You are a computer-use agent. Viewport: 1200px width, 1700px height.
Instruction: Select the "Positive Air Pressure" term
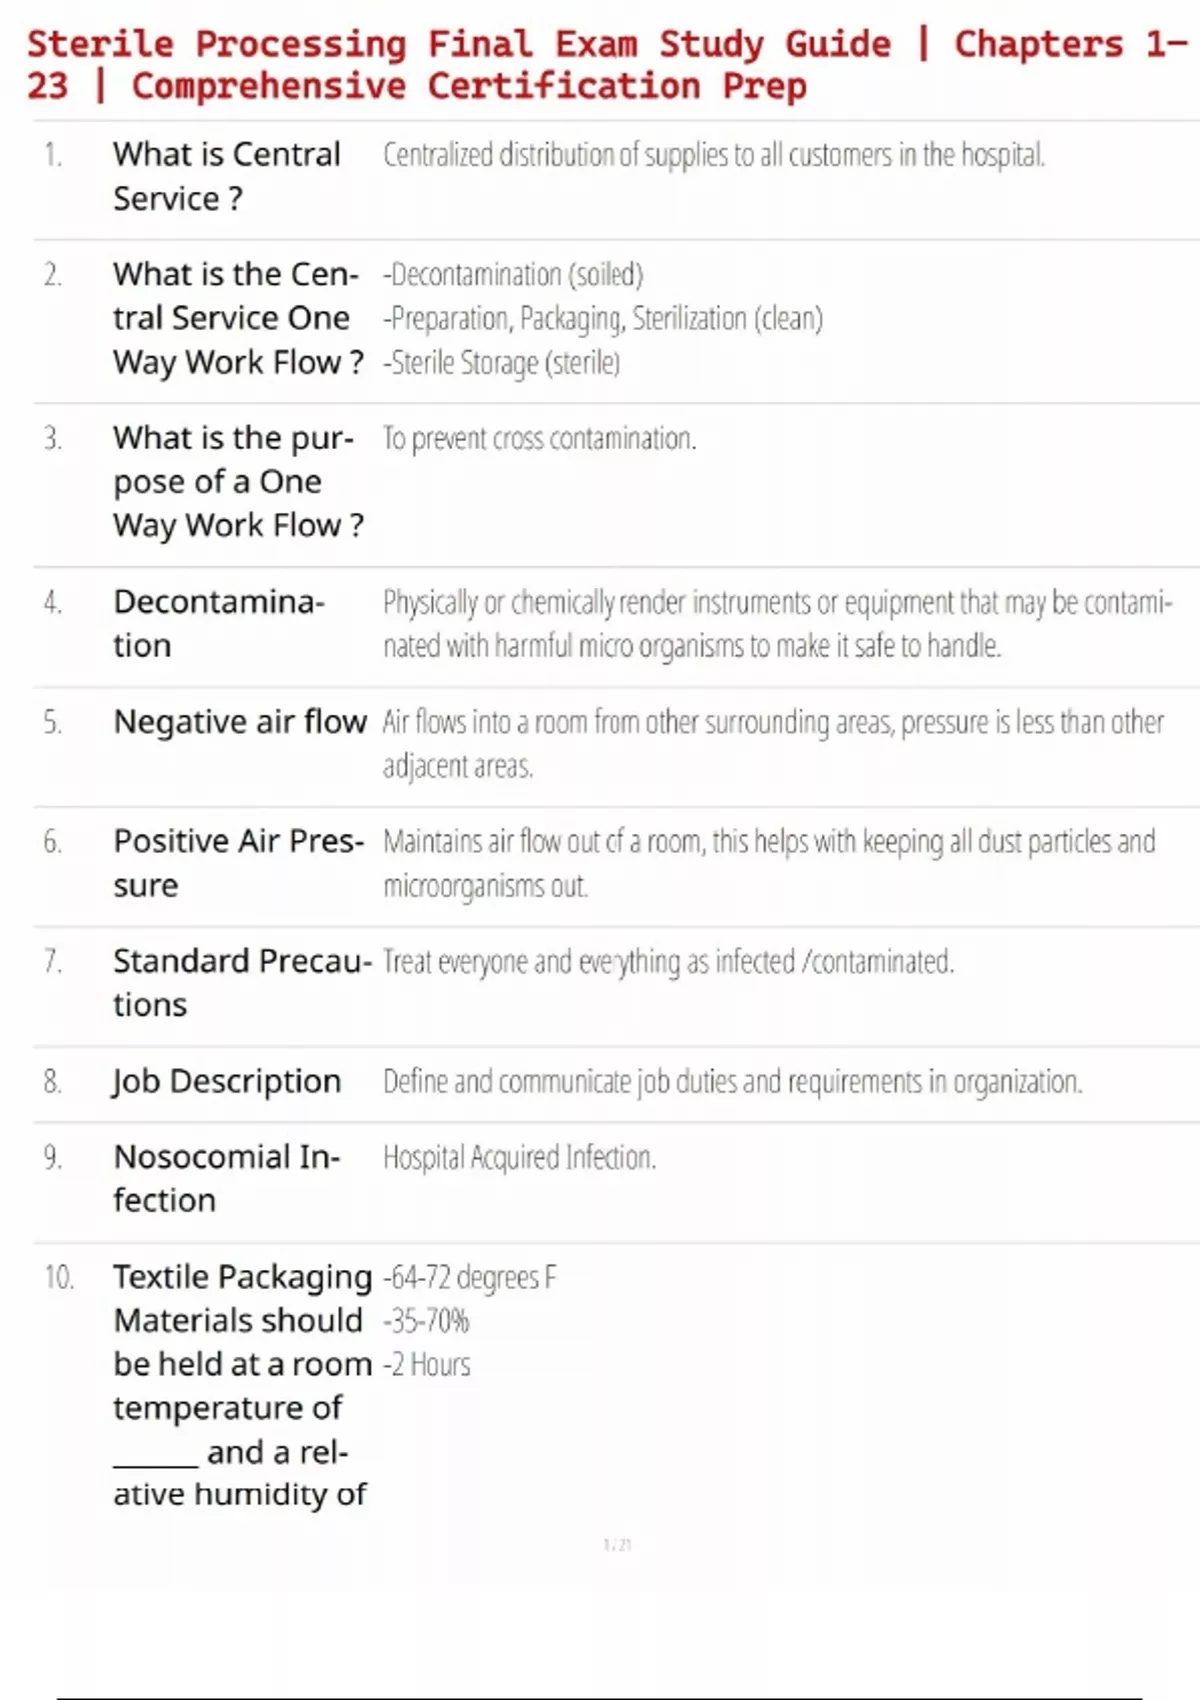tap(238, 863)
